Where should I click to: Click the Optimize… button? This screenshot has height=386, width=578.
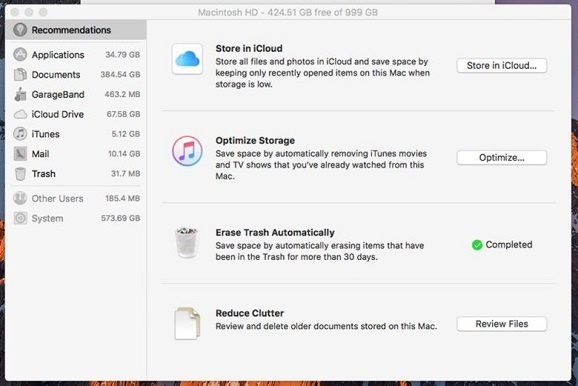click(502, 158)
